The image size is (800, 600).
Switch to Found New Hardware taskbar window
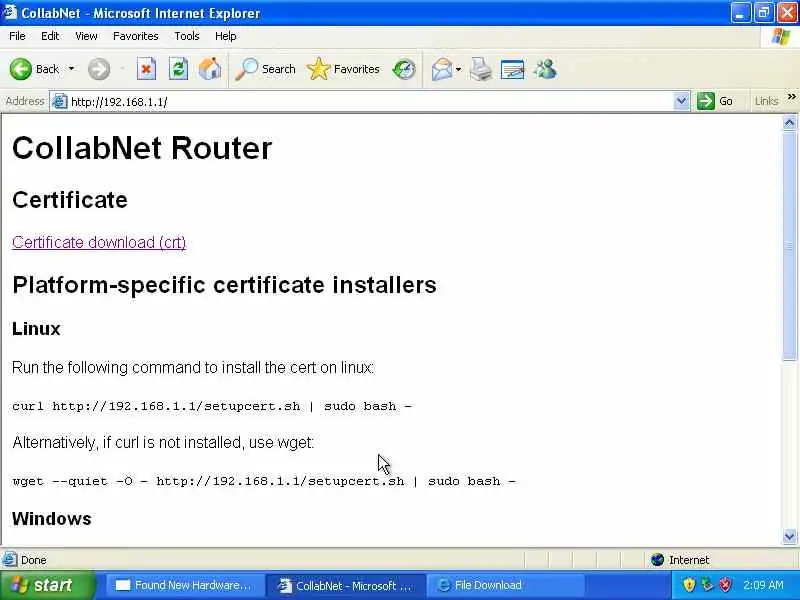click(x=184, y=585)
